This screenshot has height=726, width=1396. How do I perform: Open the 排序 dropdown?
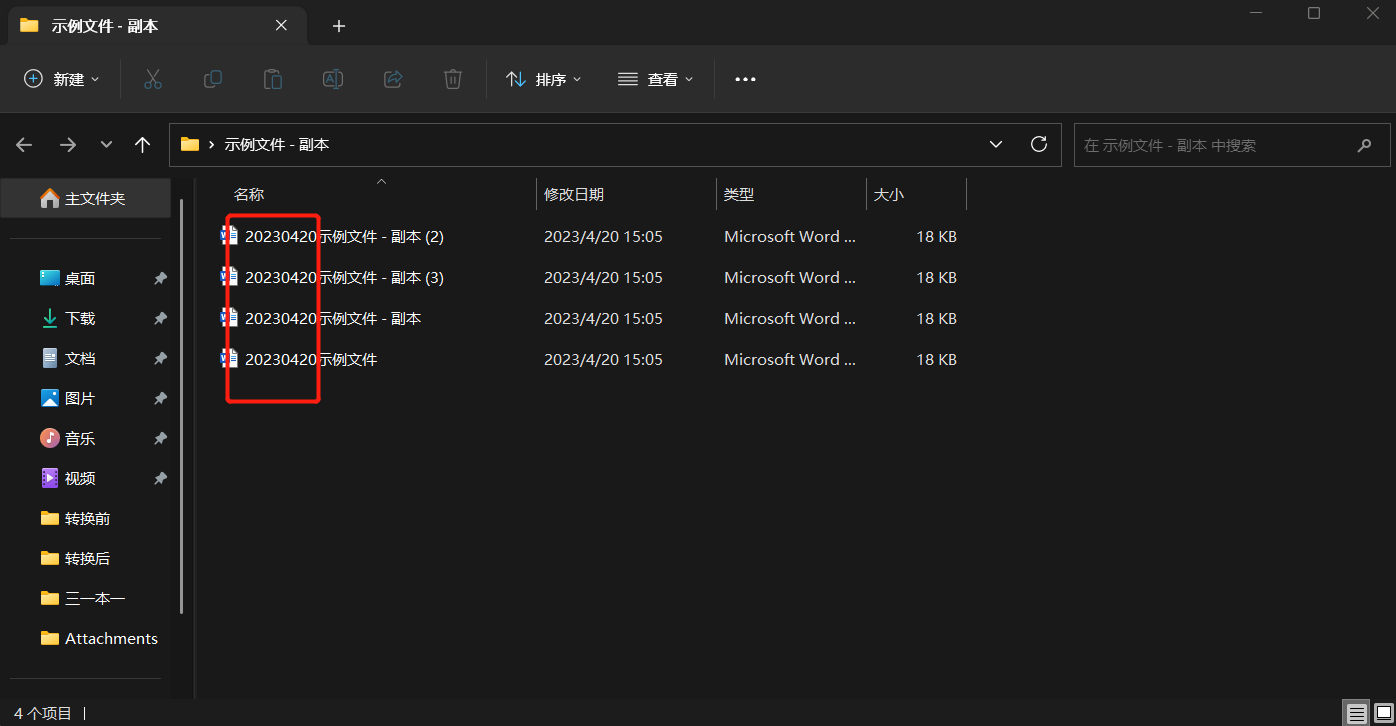click(544, 79)
